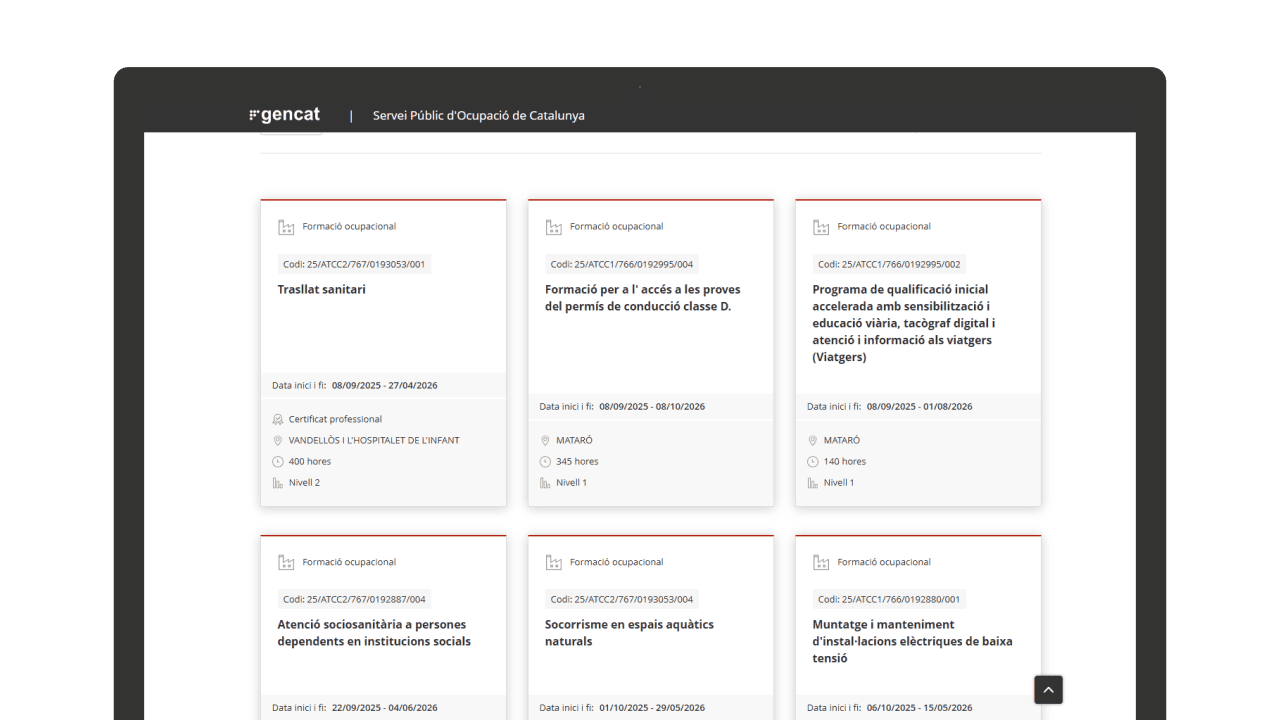Open Atenció sociosanitària a persones dependents course
Image resolution: width=1280 pixels, height=720 pixels.
(373, 633)
